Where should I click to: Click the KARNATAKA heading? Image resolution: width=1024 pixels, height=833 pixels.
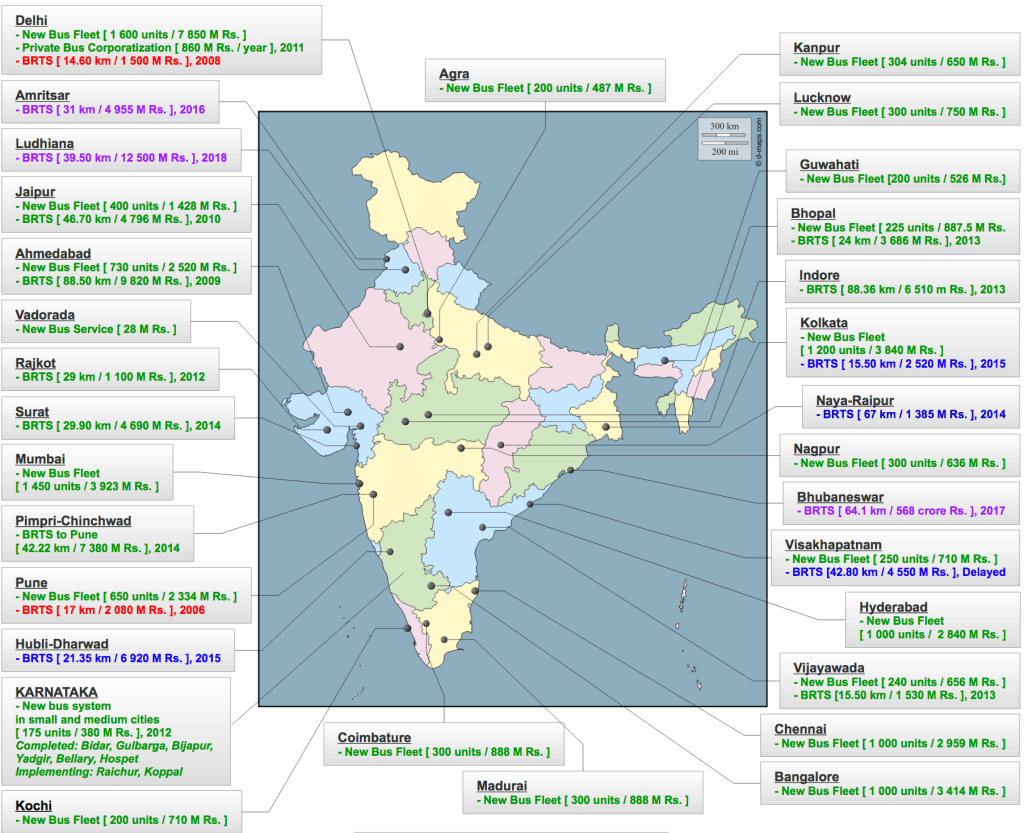point(57,692)
